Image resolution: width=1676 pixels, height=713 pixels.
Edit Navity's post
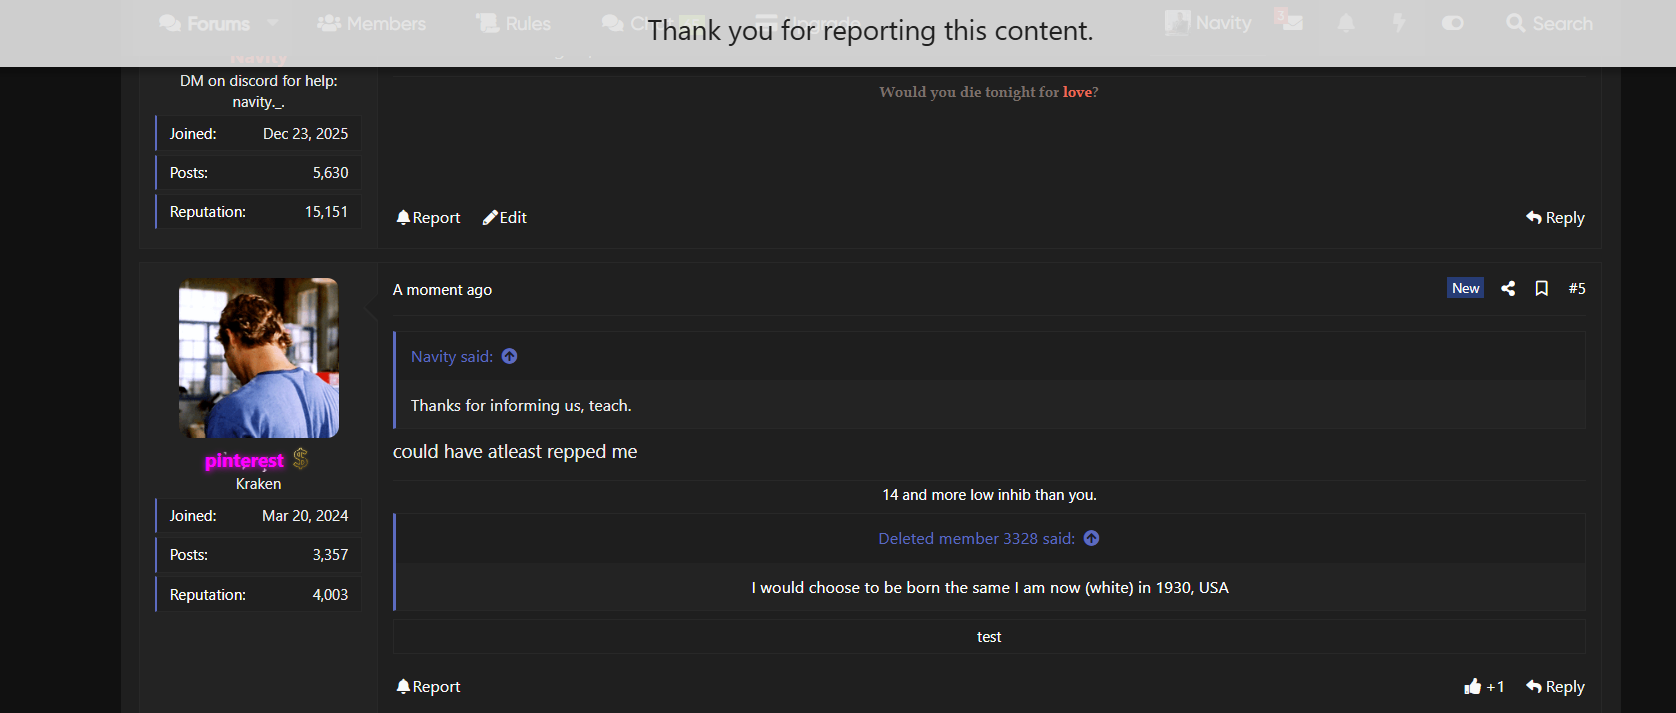click(505, 217)
